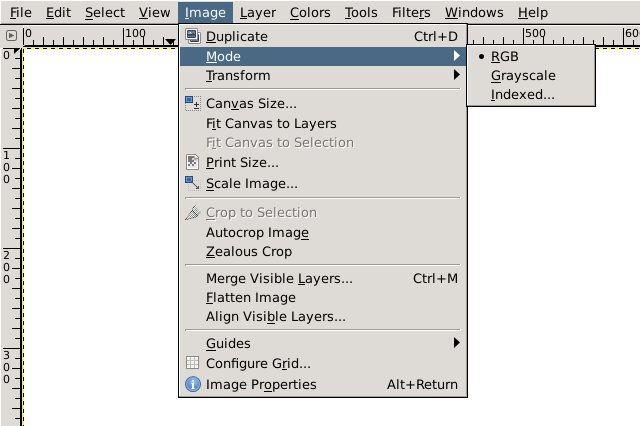Click the Image Properties info icon

[x=193, y=384]
